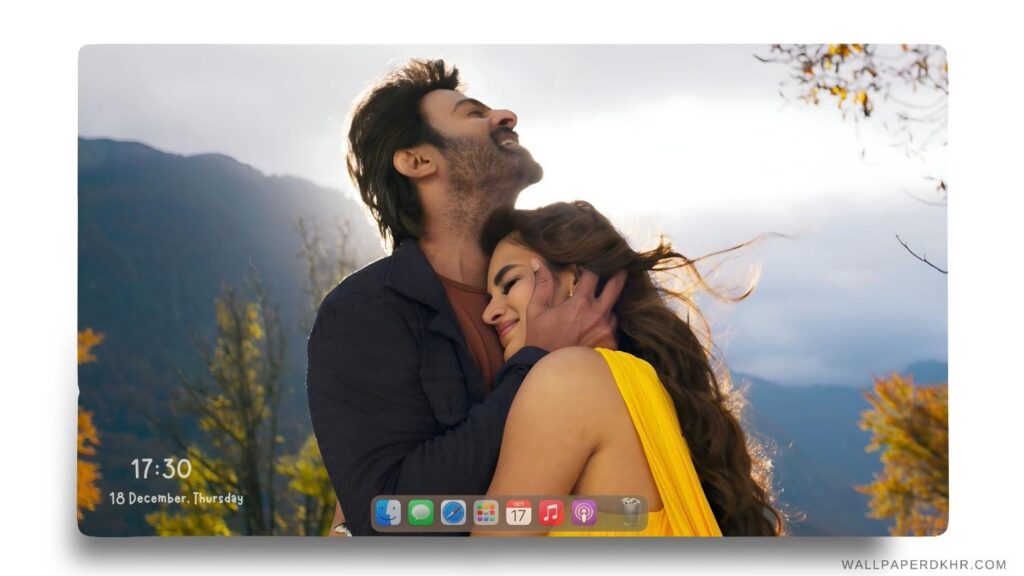Click the 17 number on the Calendar icon
Viewport: 1024px width, 576px height.
click(517, 515)
